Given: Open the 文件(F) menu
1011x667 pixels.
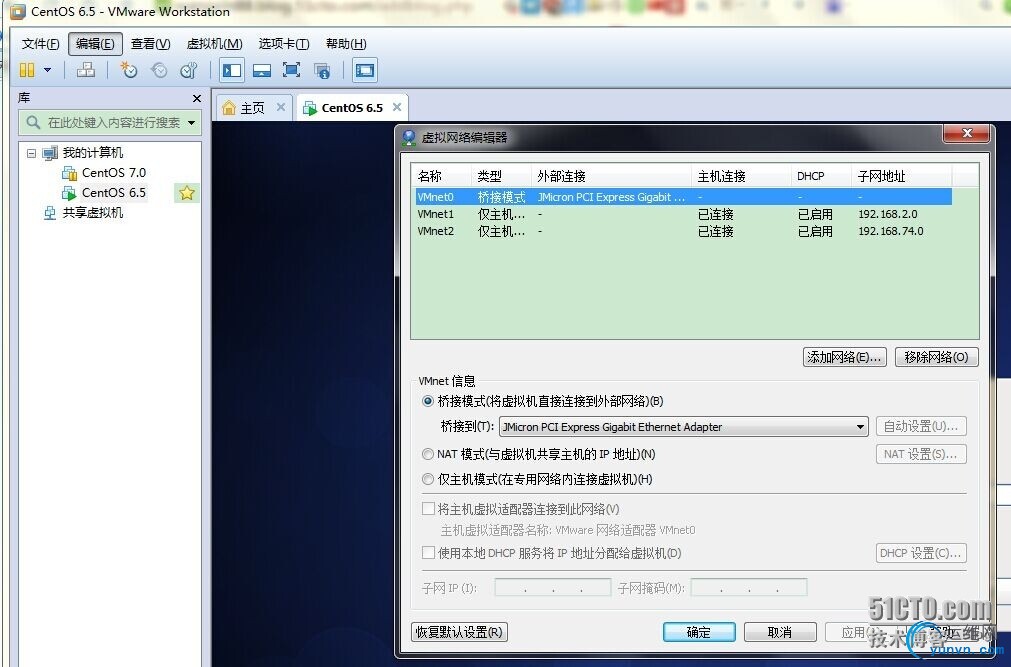Looking at the screenshot, I should 40,44.
